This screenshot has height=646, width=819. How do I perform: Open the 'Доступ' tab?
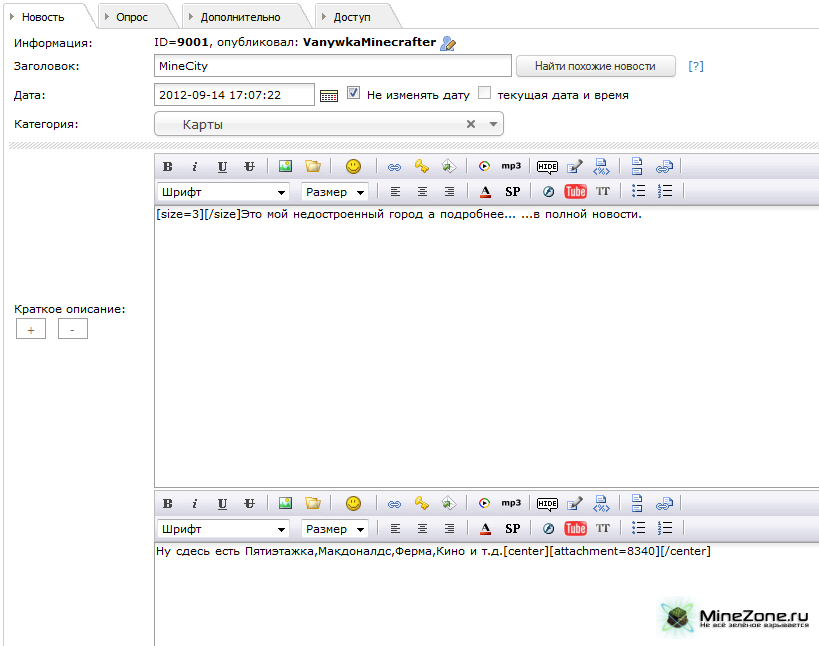point(355,16)
